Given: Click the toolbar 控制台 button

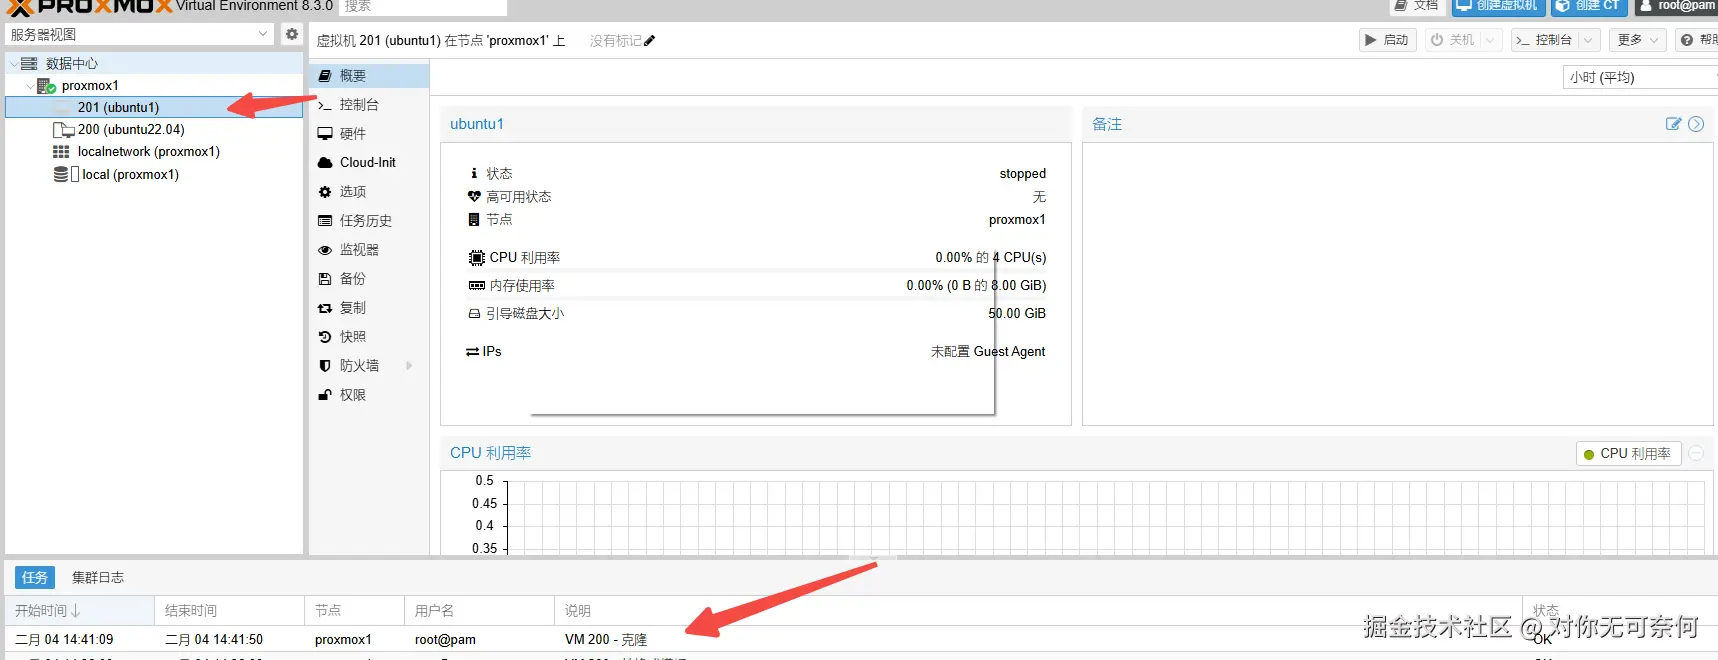Looking at the screenshot, I should click(1544, 40).
